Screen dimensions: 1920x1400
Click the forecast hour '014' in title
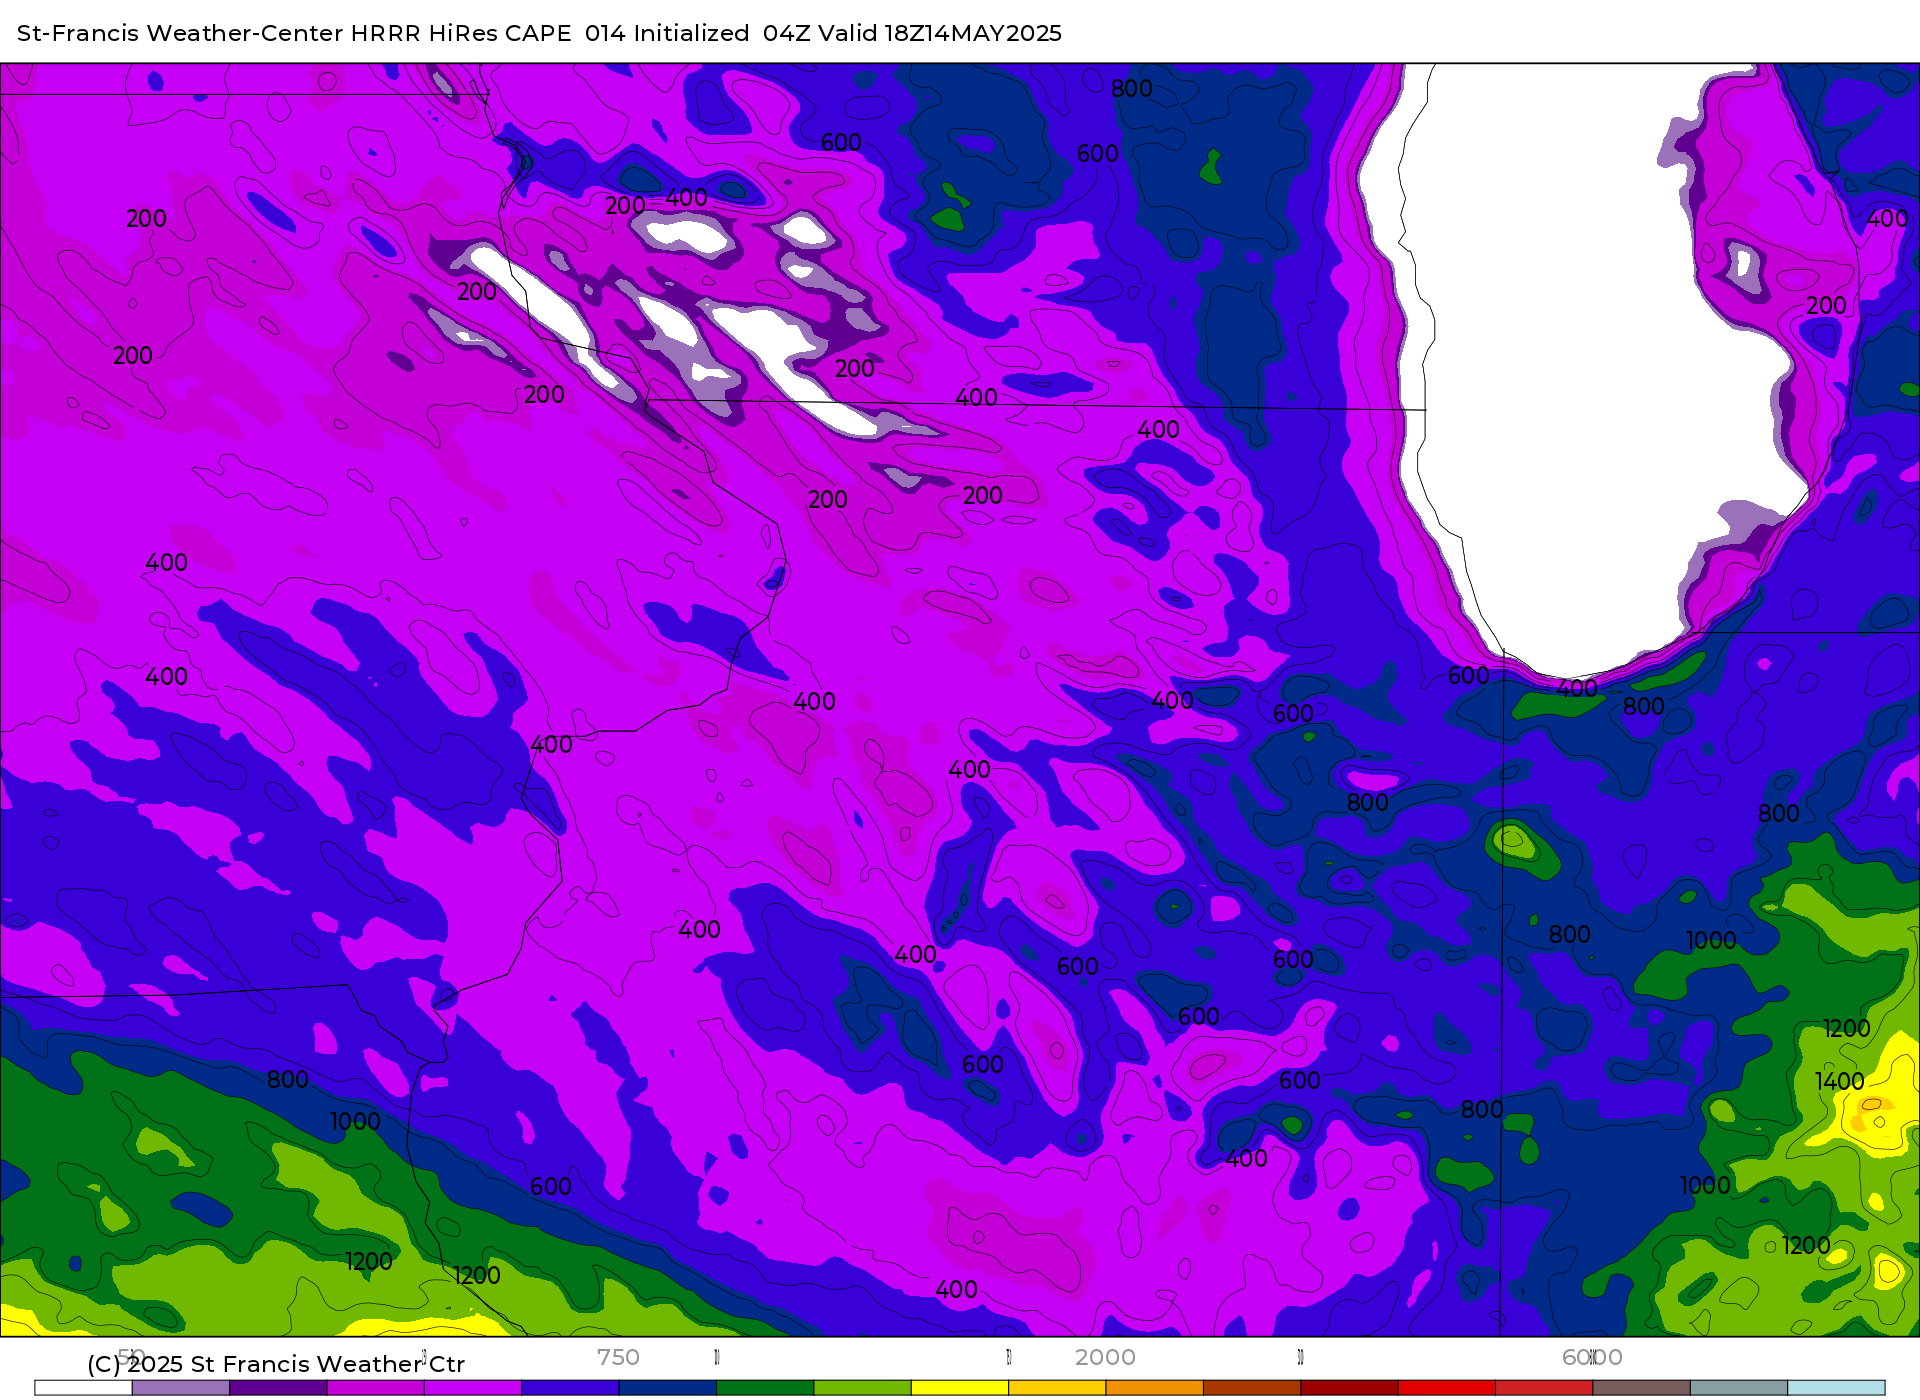605,33
